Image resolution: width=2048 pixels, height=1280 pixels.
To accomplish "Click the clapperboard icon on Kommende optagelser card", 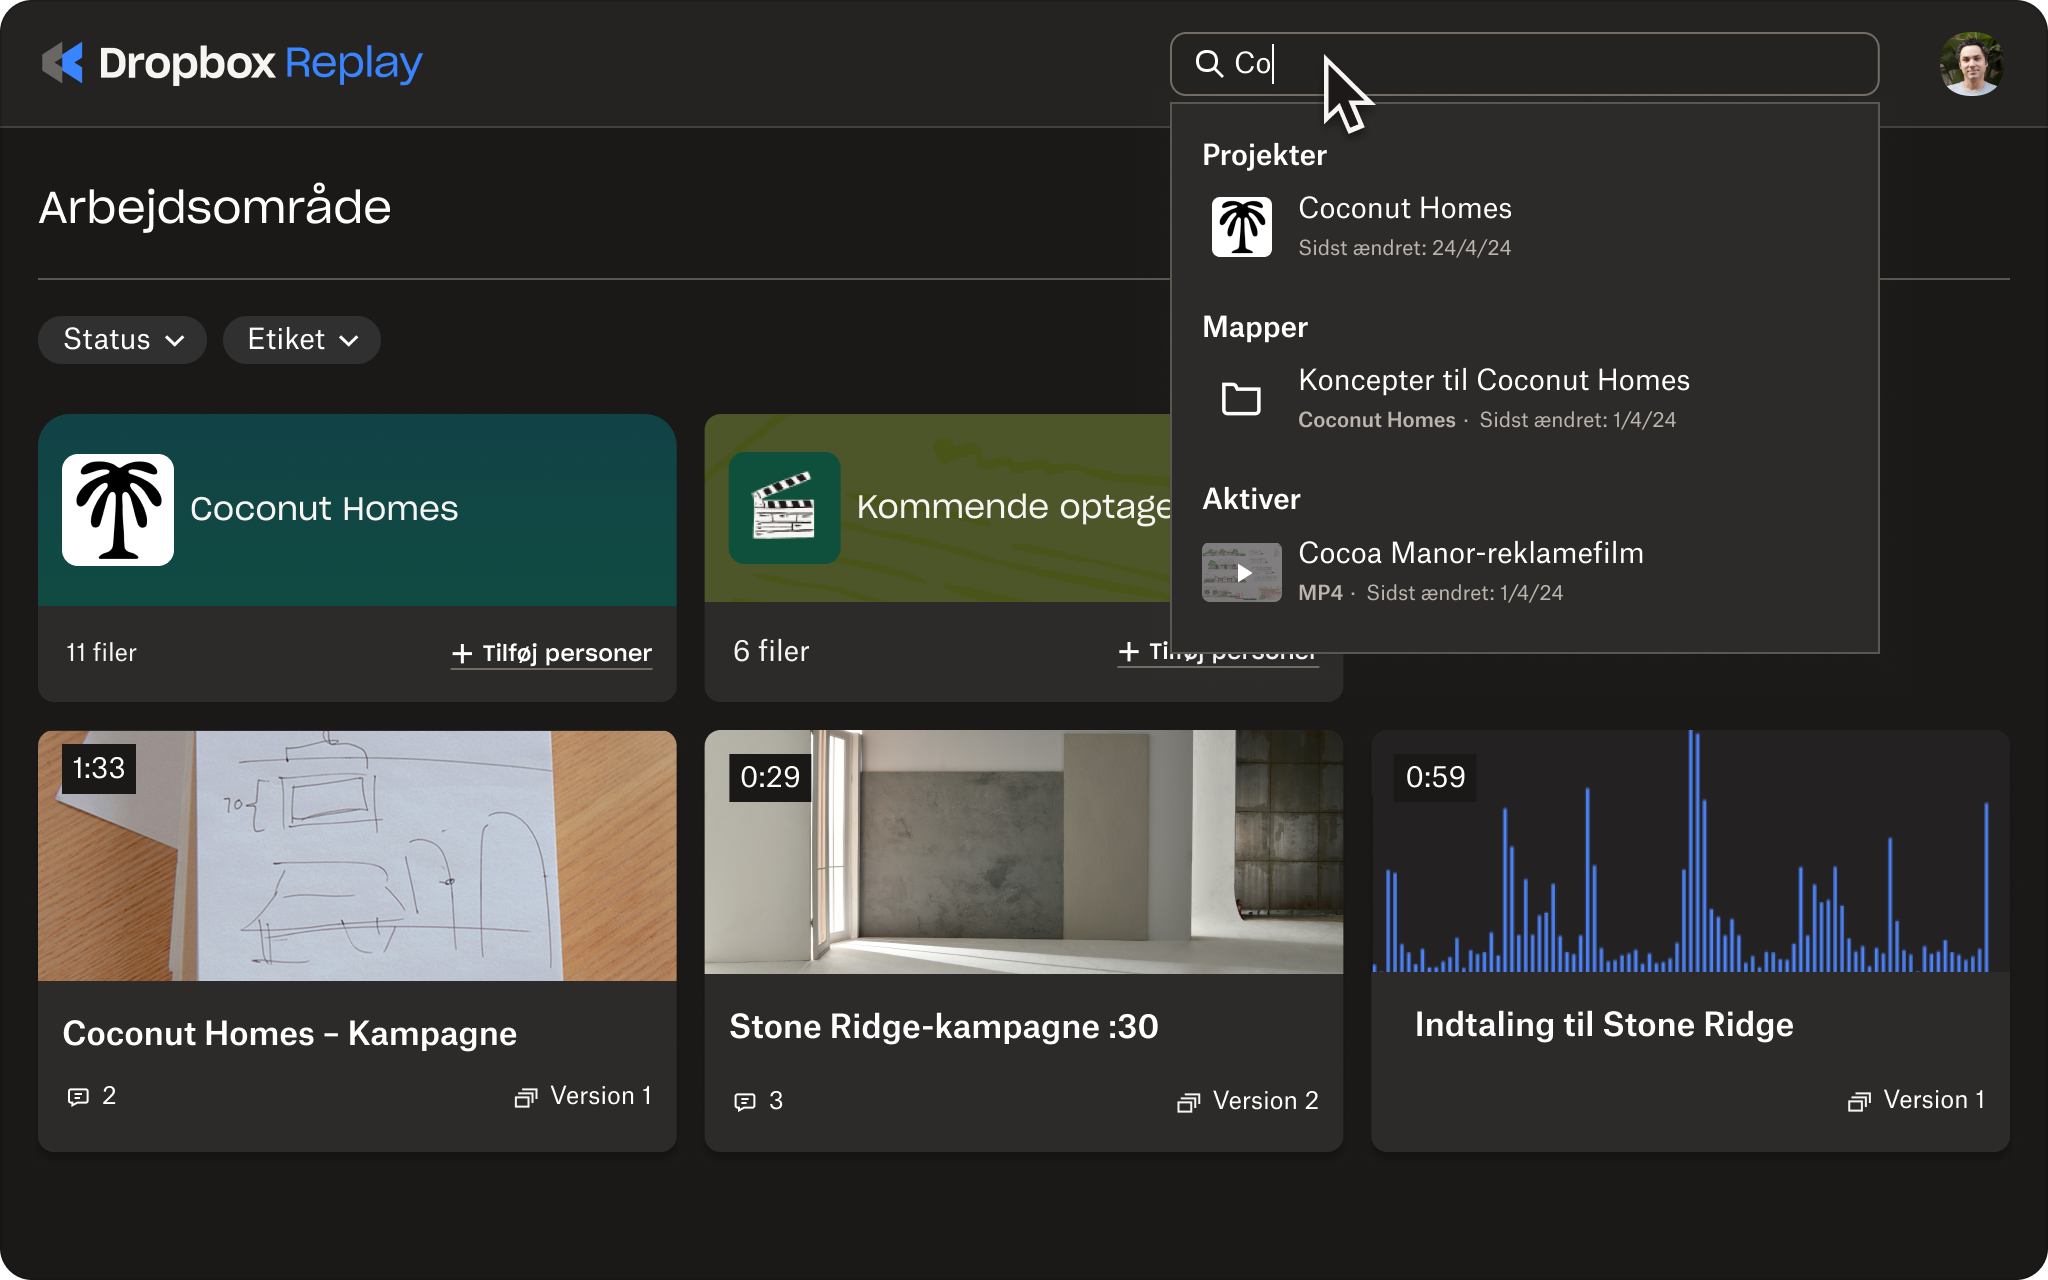I will pos(784,508).
